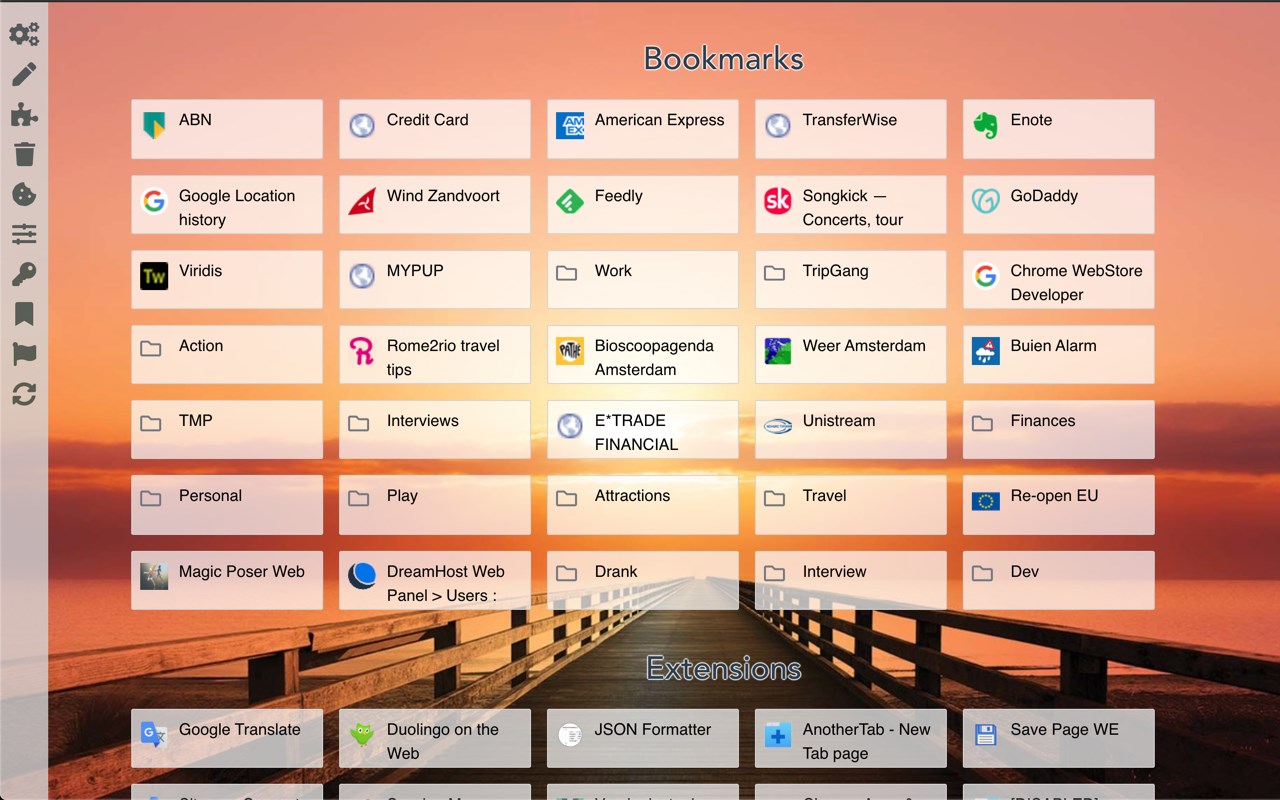Click the trash bin icon in sidebar
The image size is (1280, 800).
(24, 154)
